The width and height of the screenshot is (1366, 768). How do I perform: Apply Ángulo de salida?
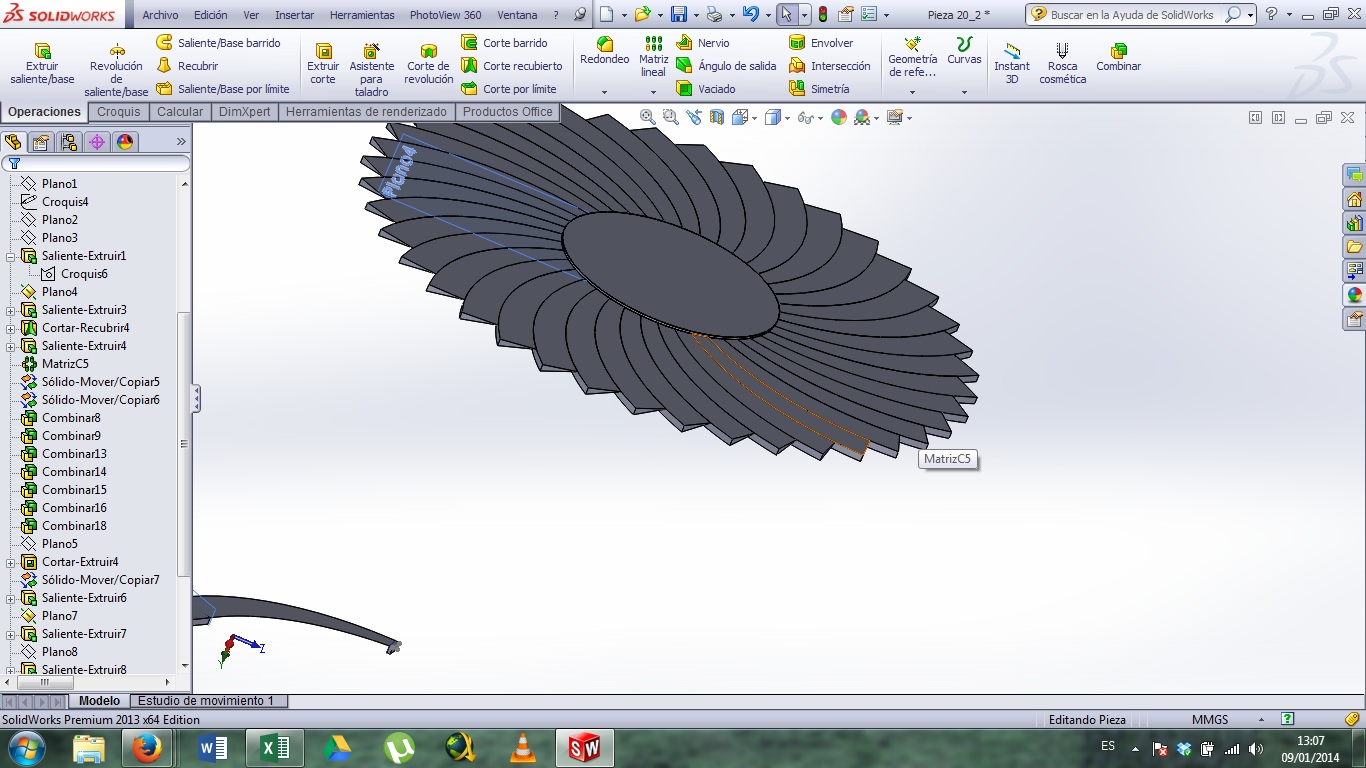tap(726, 66)
